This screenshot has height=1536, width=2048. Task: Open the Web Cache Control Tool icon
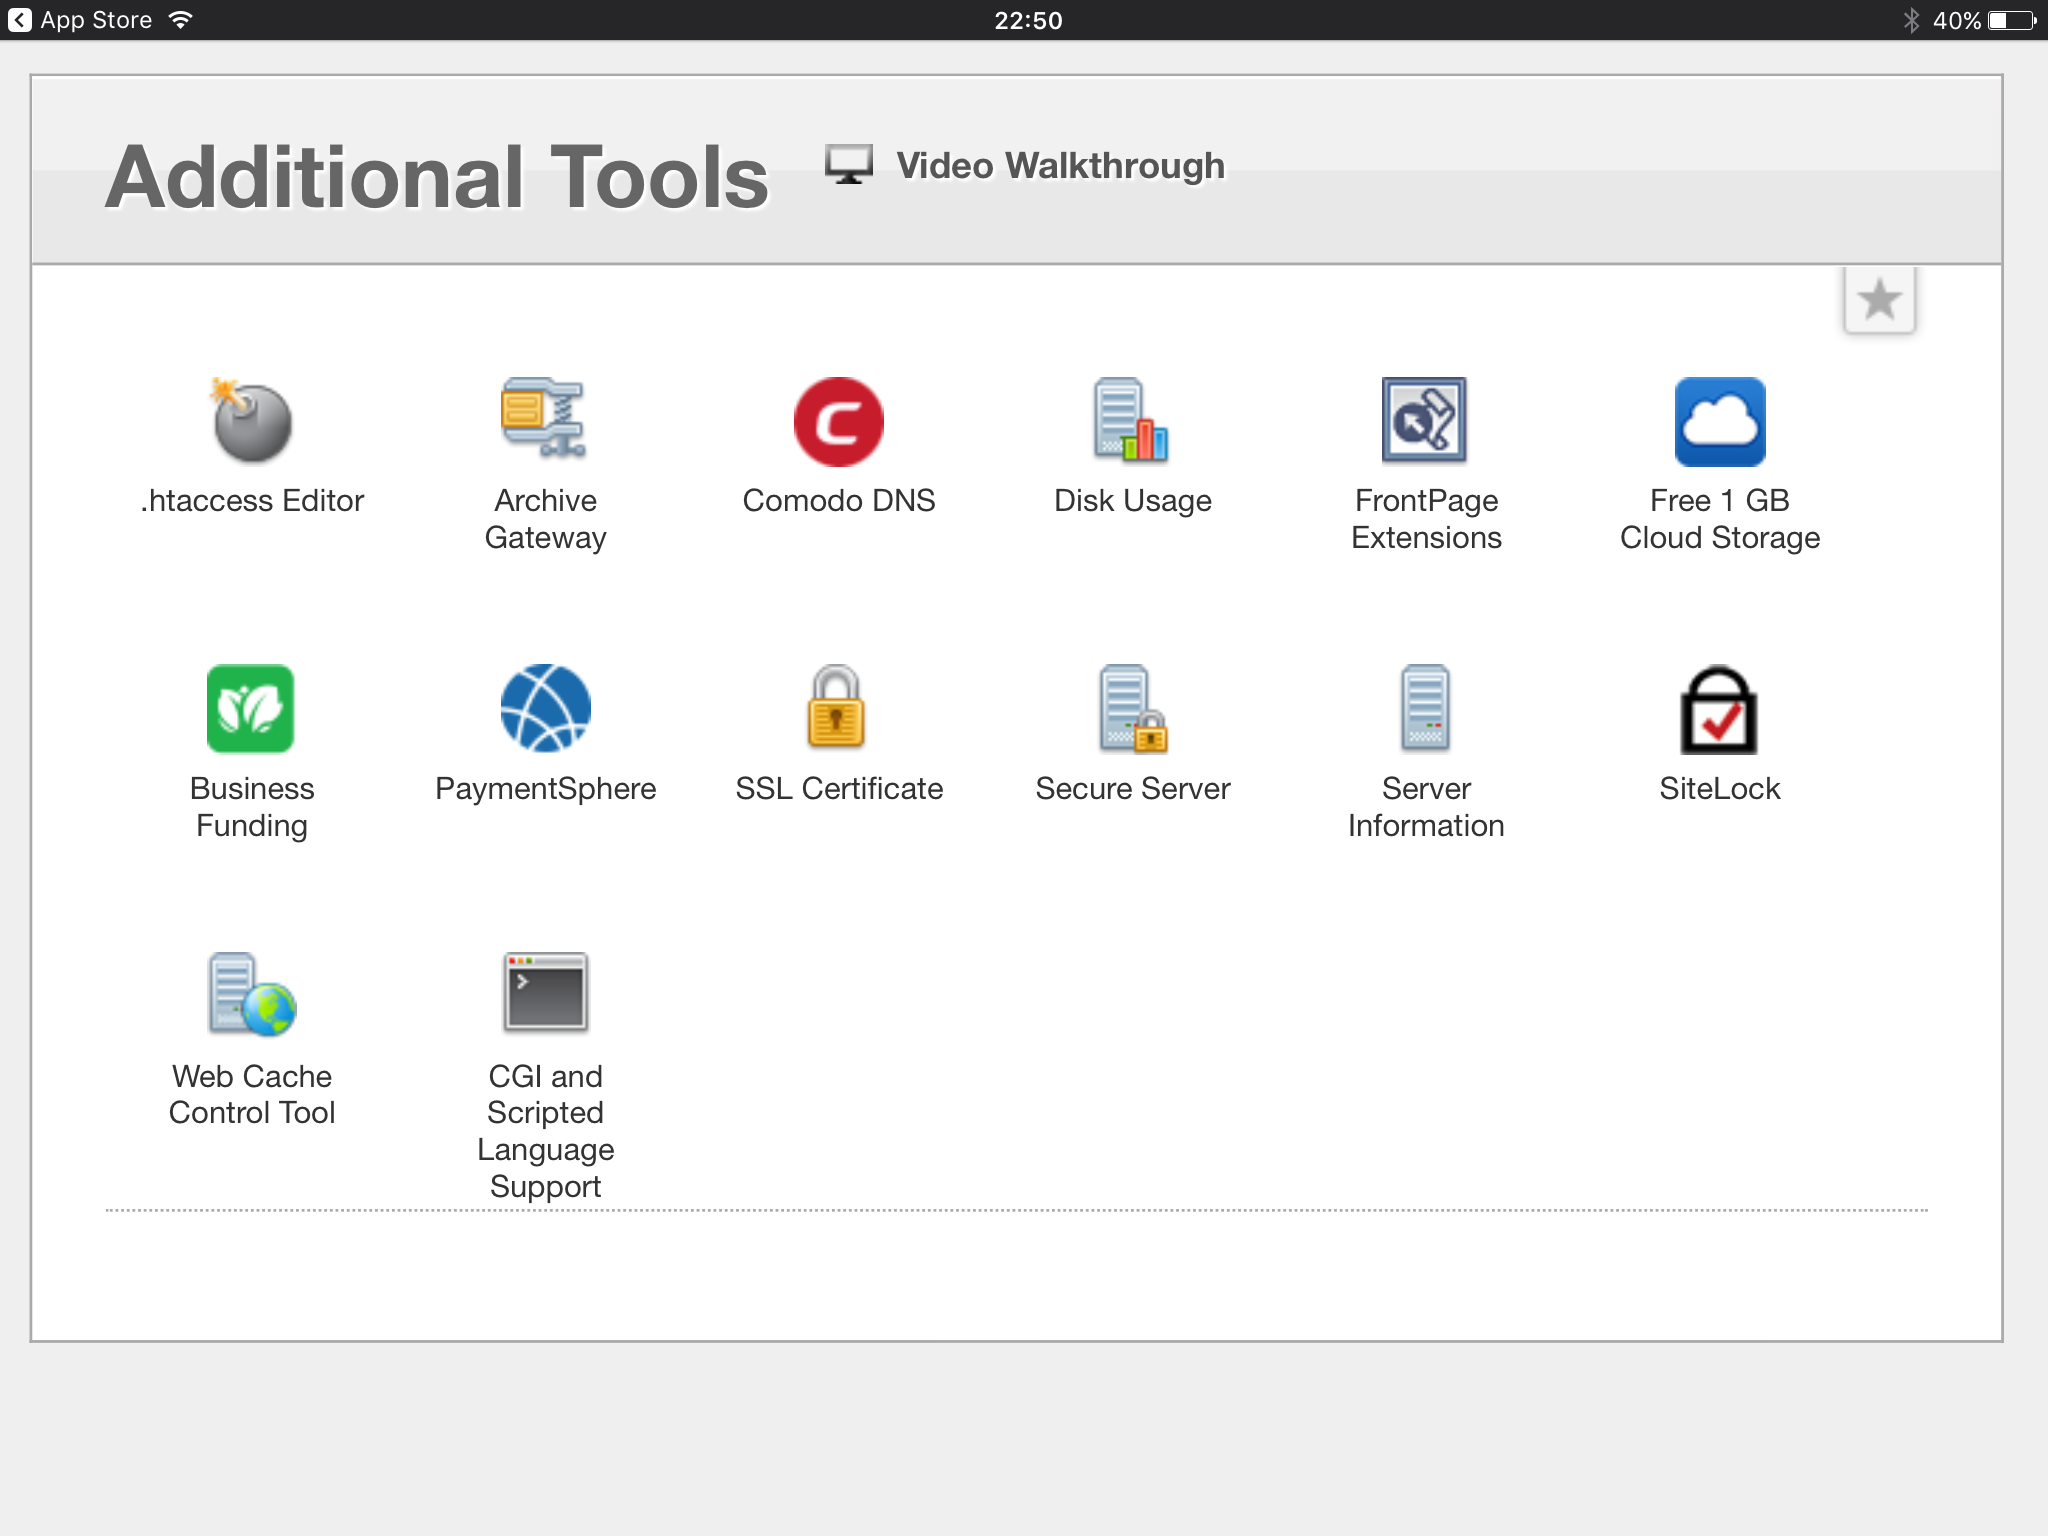click(251, 994)
